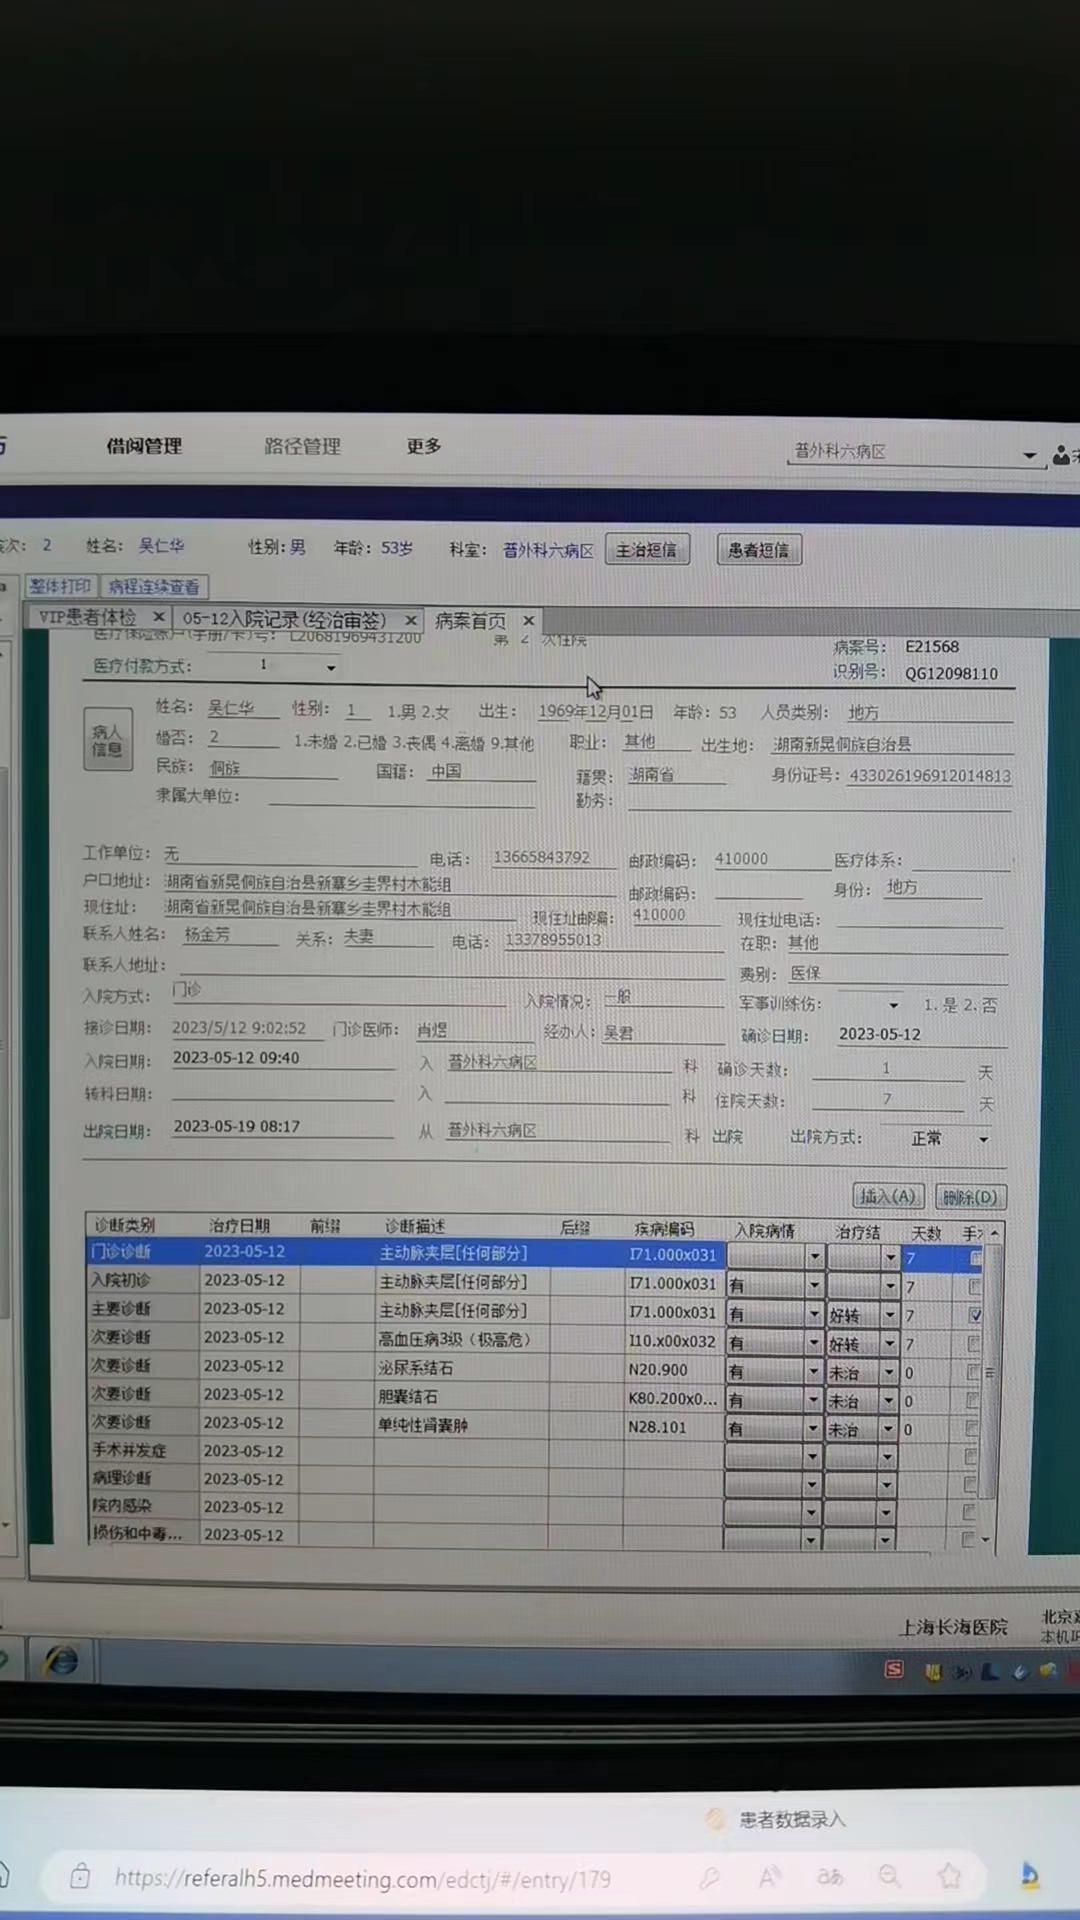Click the favorites star icon in browser bar
The height and width of the screenshot is (1920, 1080).
point(949,1877)
